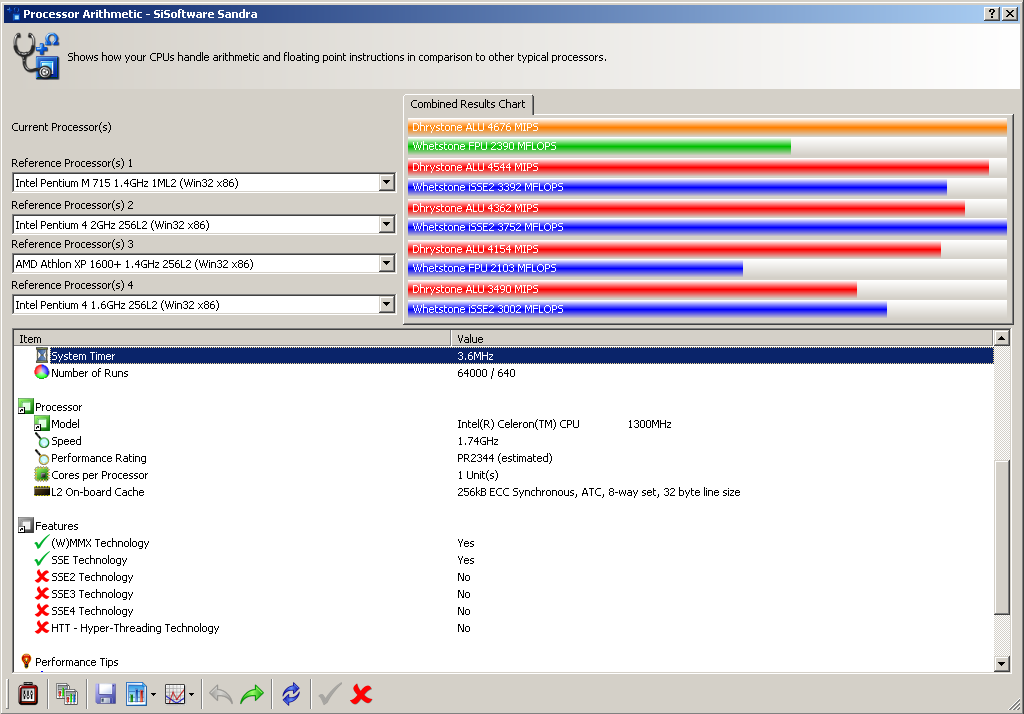Click the System Timer row icon
The width and height of the screenshot is (1024, 714).
pos(42,355)
